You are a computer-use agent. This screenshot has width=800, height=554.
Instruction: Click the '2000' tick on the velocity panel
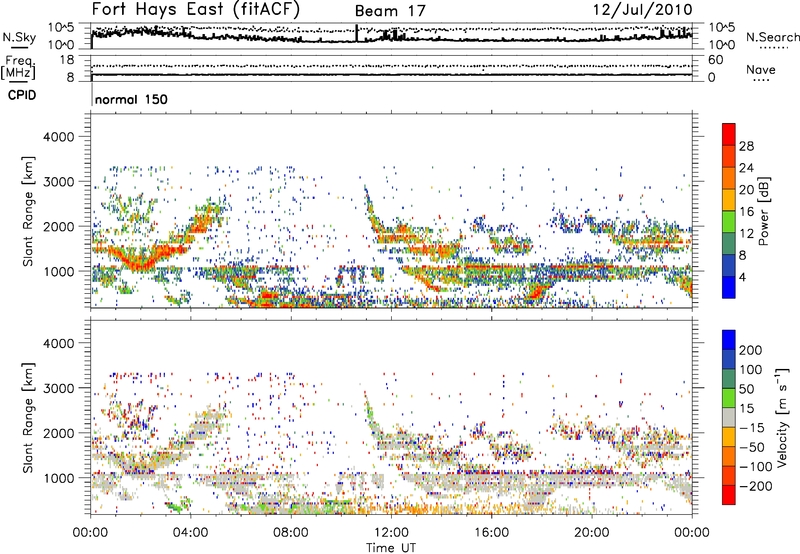pos(59,433)
